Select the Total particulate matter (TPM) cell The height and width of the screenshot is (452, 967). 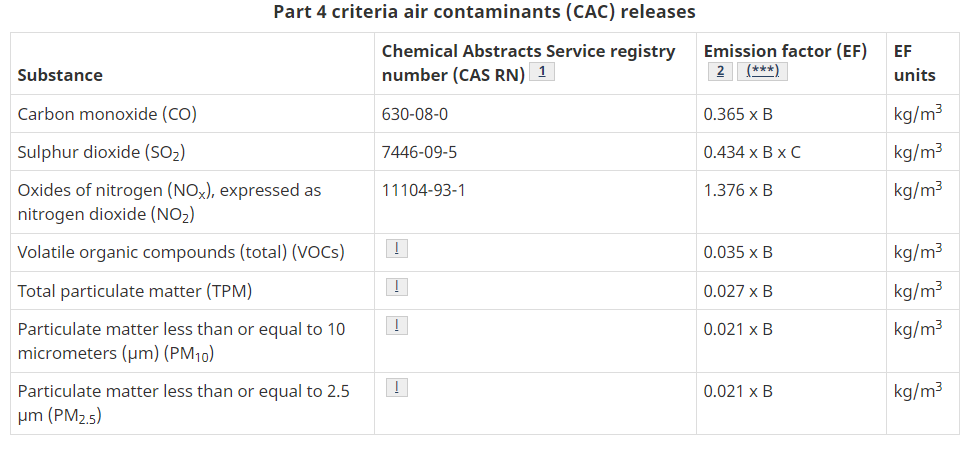[x=192, y=291]
